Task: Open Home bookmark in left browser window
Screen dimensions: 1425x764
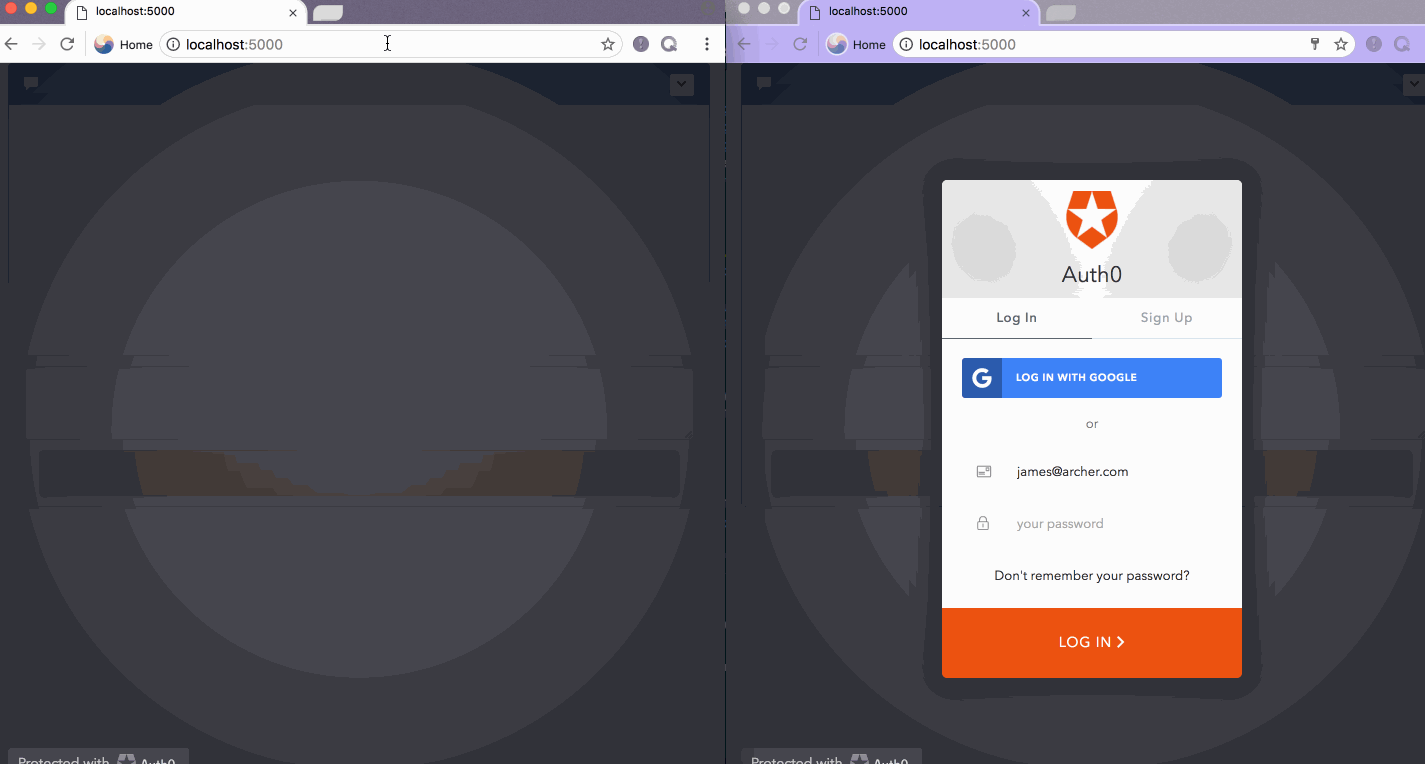Action: 123,44
